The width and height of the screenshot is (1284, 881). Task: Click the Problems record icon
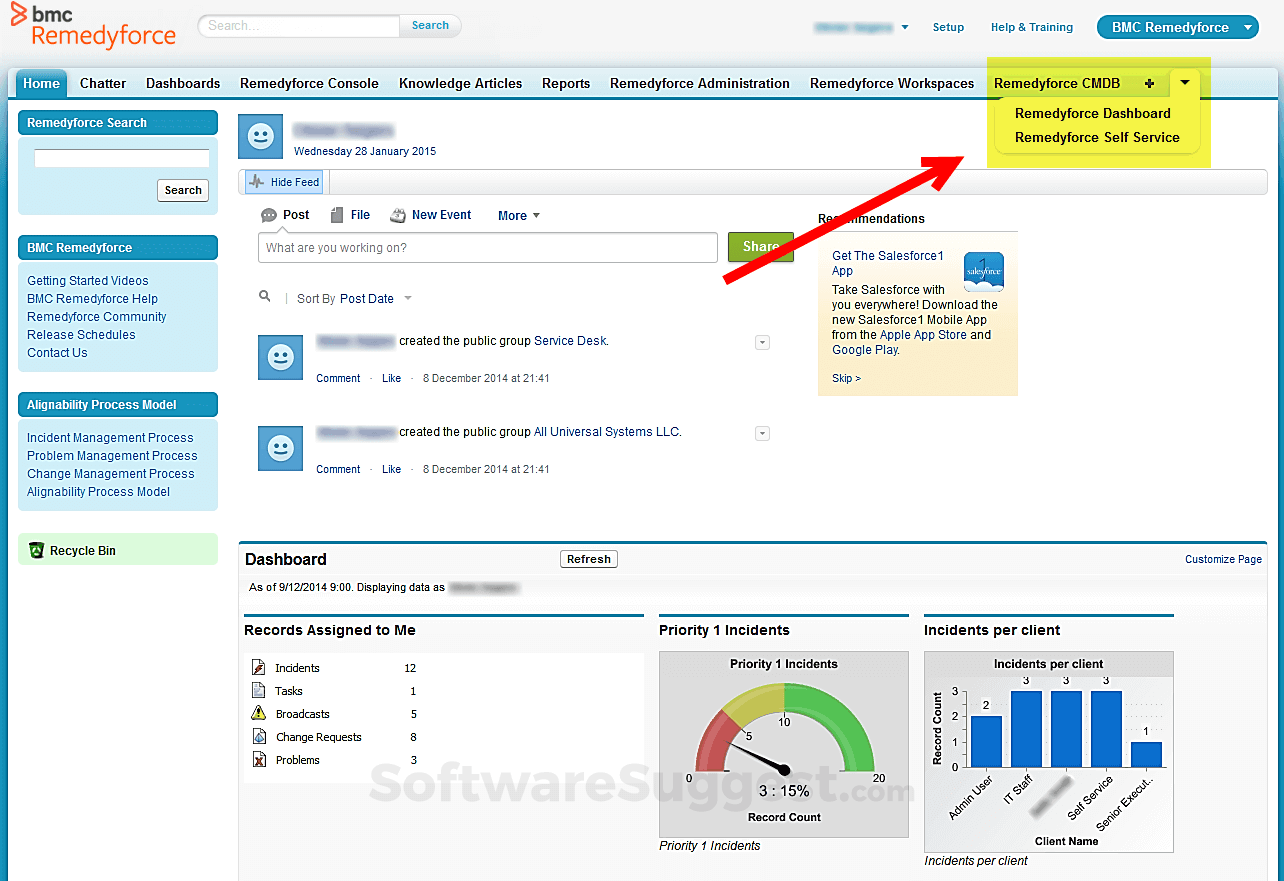(259, 759)
